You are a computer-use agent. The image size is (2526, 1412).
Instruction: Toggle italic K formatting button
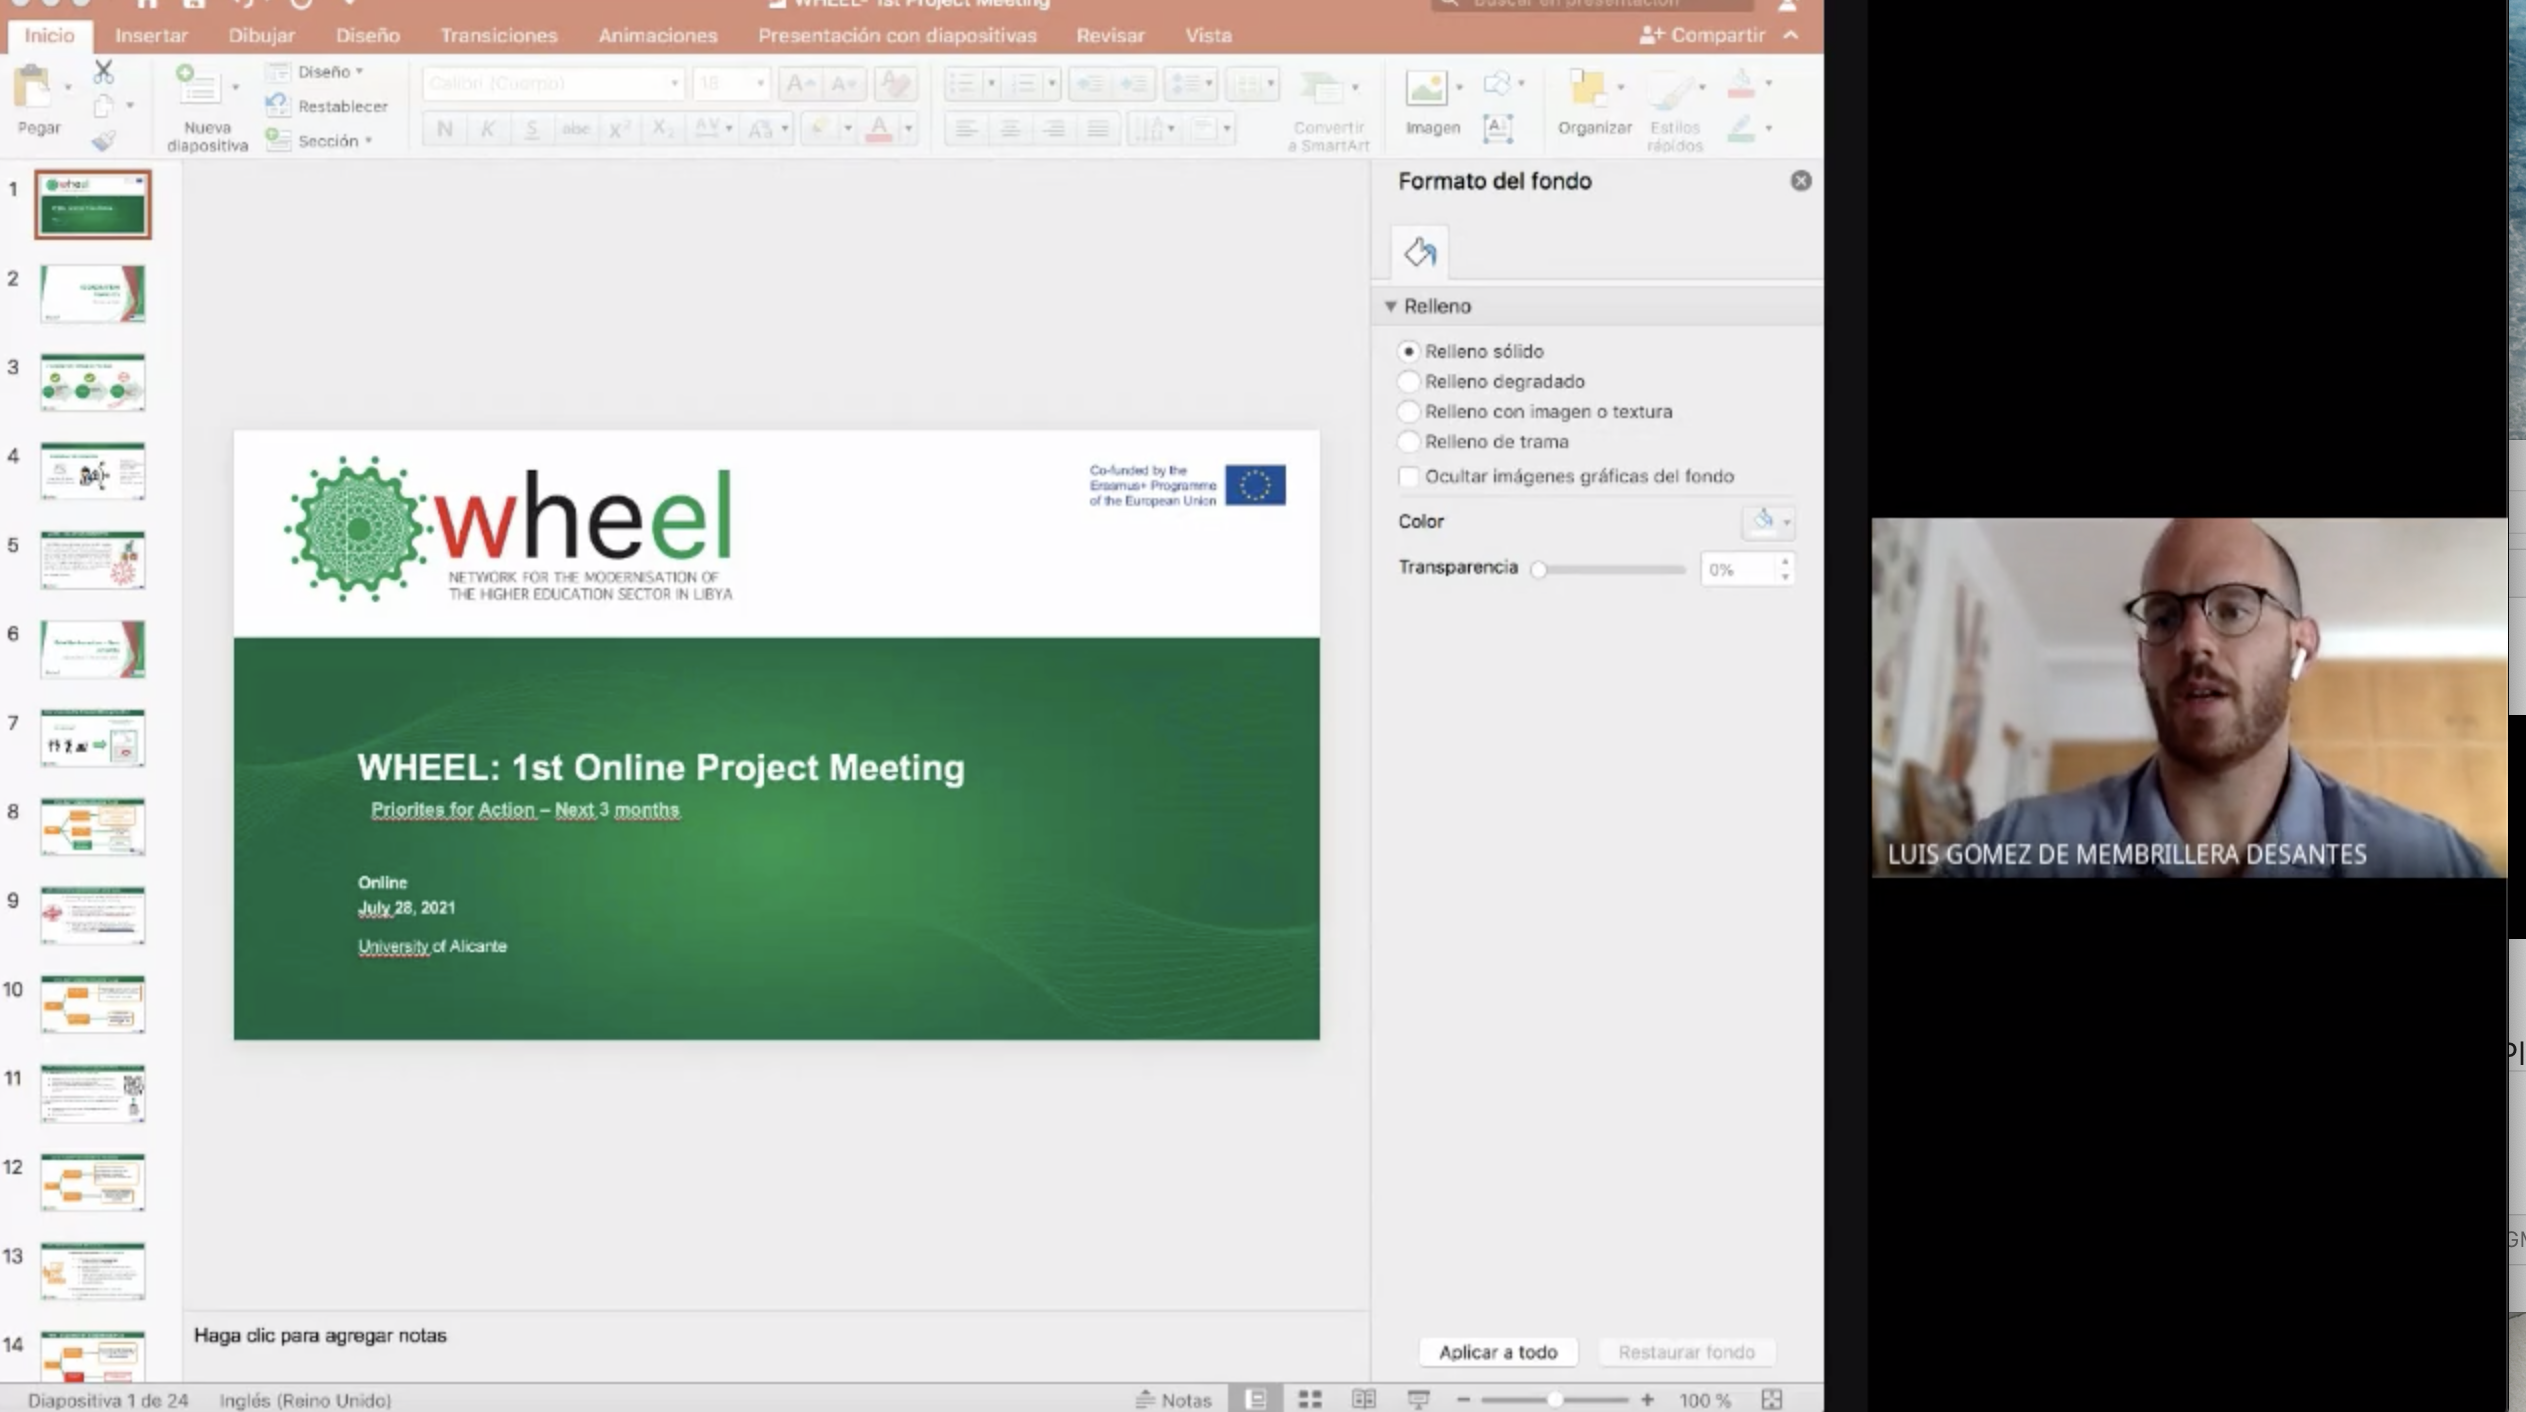tap(488, 128)
